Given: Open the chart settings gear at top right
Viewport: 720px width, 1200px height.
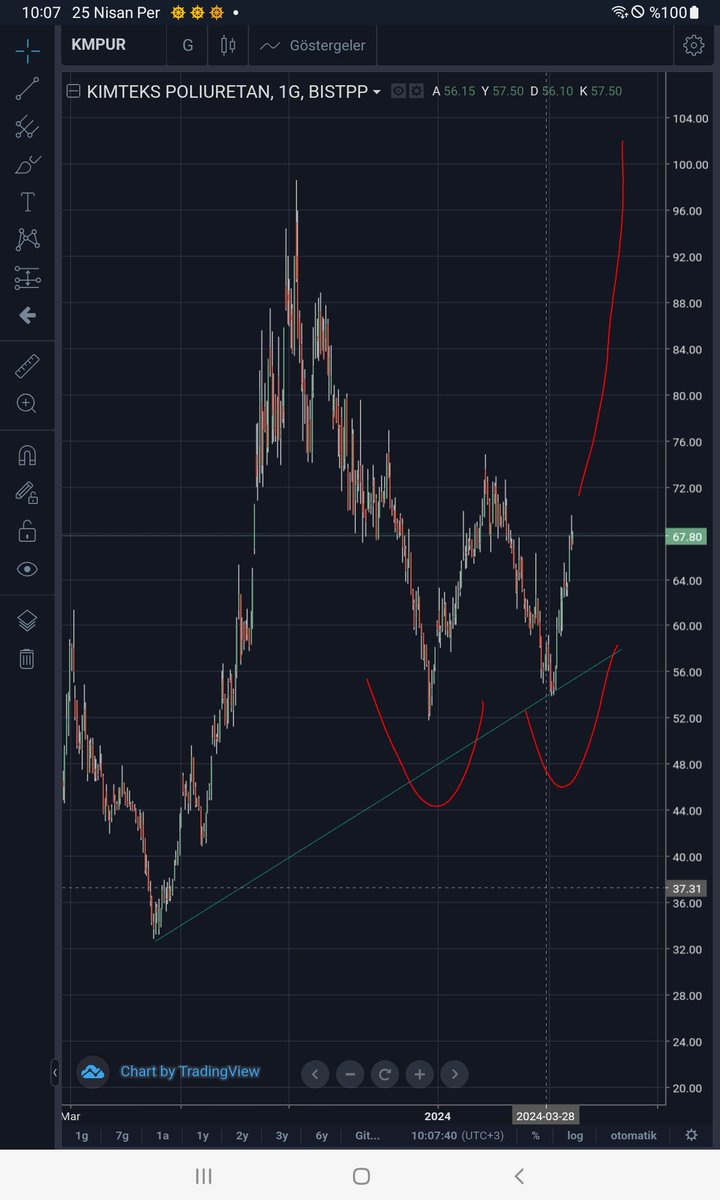Looking at the screenshot, I should (x=693, y=45).
